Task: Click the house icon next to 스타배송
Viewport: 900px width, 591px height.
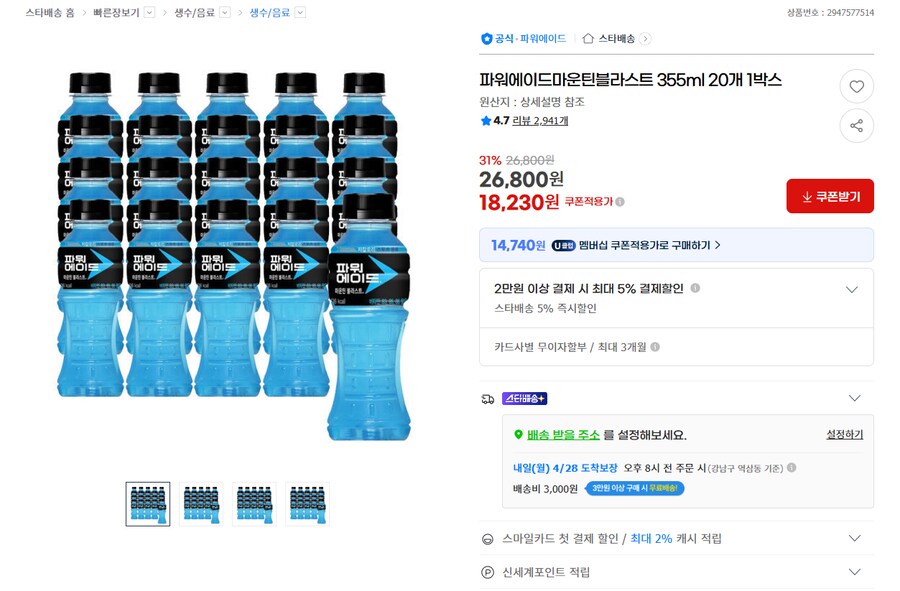Action: point(588,37)
